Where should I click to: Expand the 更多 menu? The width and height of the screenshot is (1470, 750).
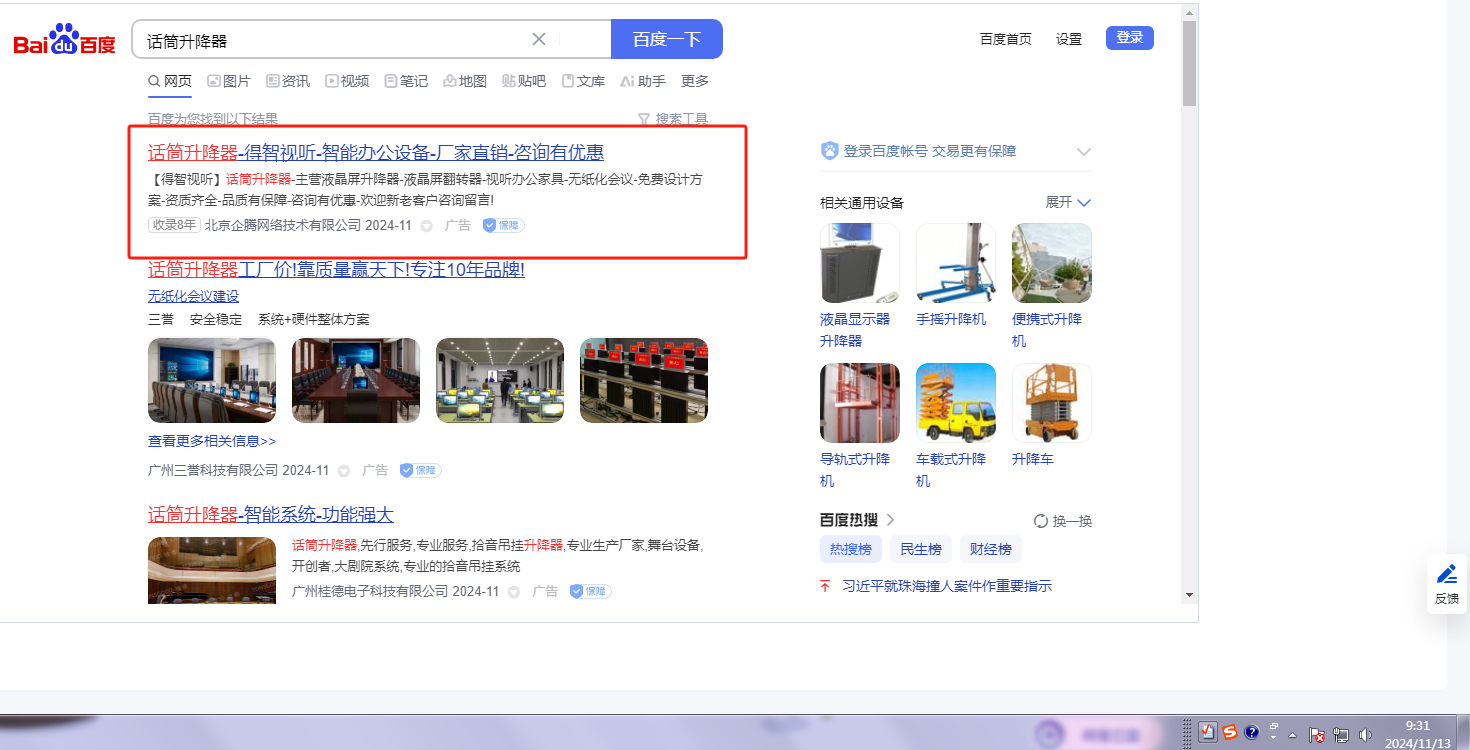(x=695, y=81)
